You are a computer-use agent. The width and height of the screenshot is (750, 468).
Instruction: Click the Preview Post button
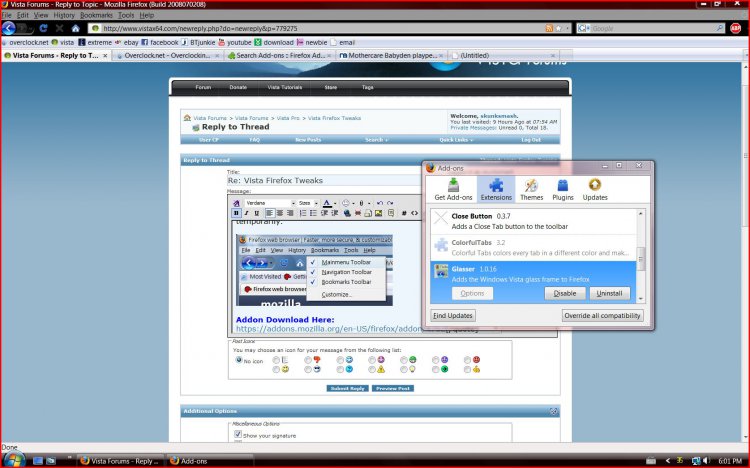click(x=393, y=388)
